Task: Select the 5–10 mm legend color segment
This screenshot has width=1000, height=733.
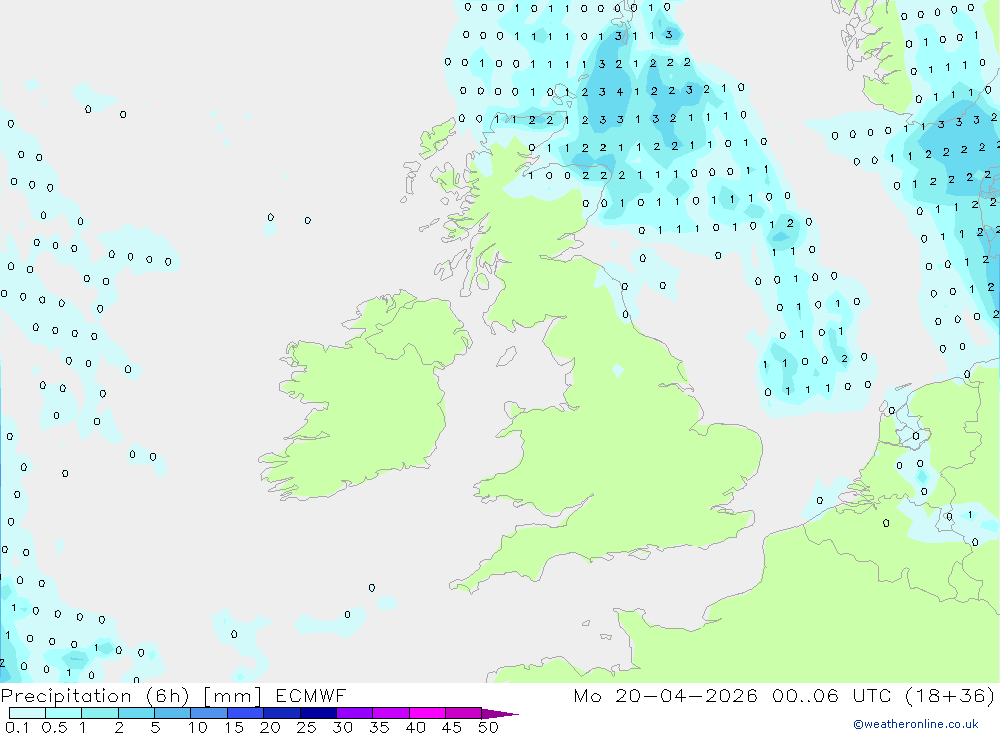Action: 172,713
